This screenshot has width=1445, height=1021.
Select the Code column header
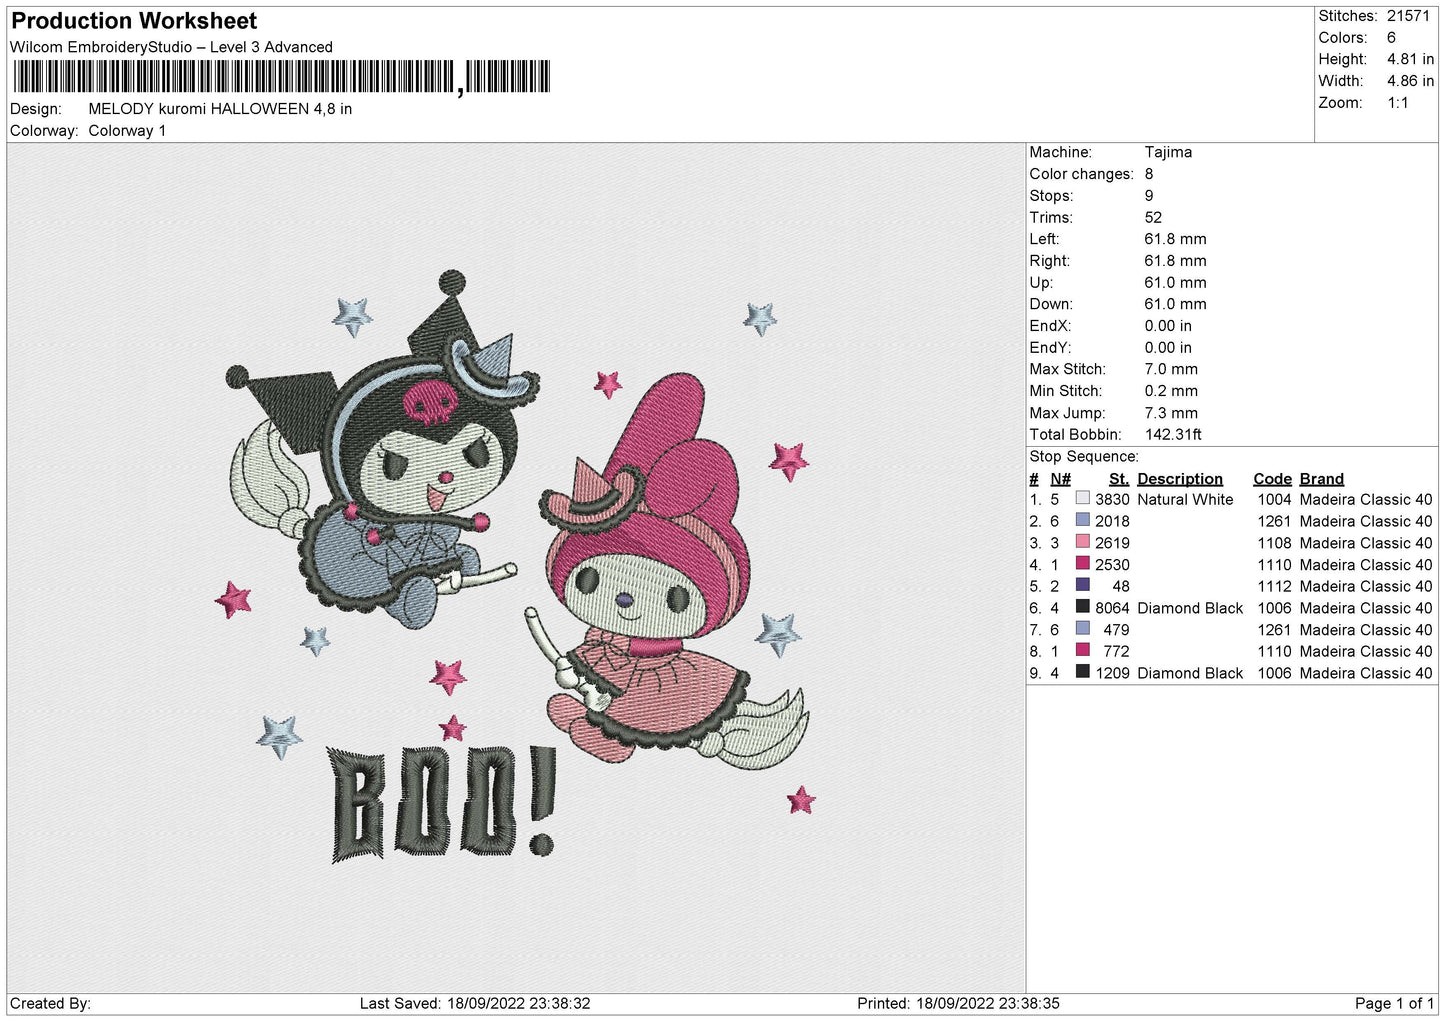(1272, 479)
